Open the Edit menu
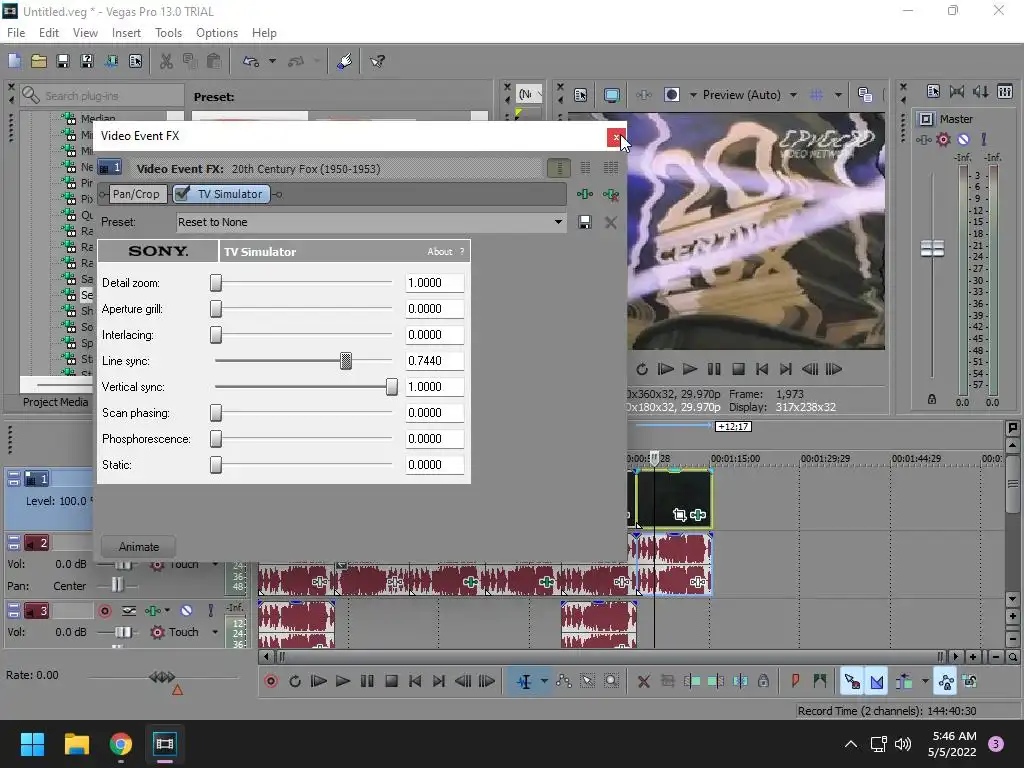The height and width of the screenshot is (768, 1024). click(x=49, y=33)
